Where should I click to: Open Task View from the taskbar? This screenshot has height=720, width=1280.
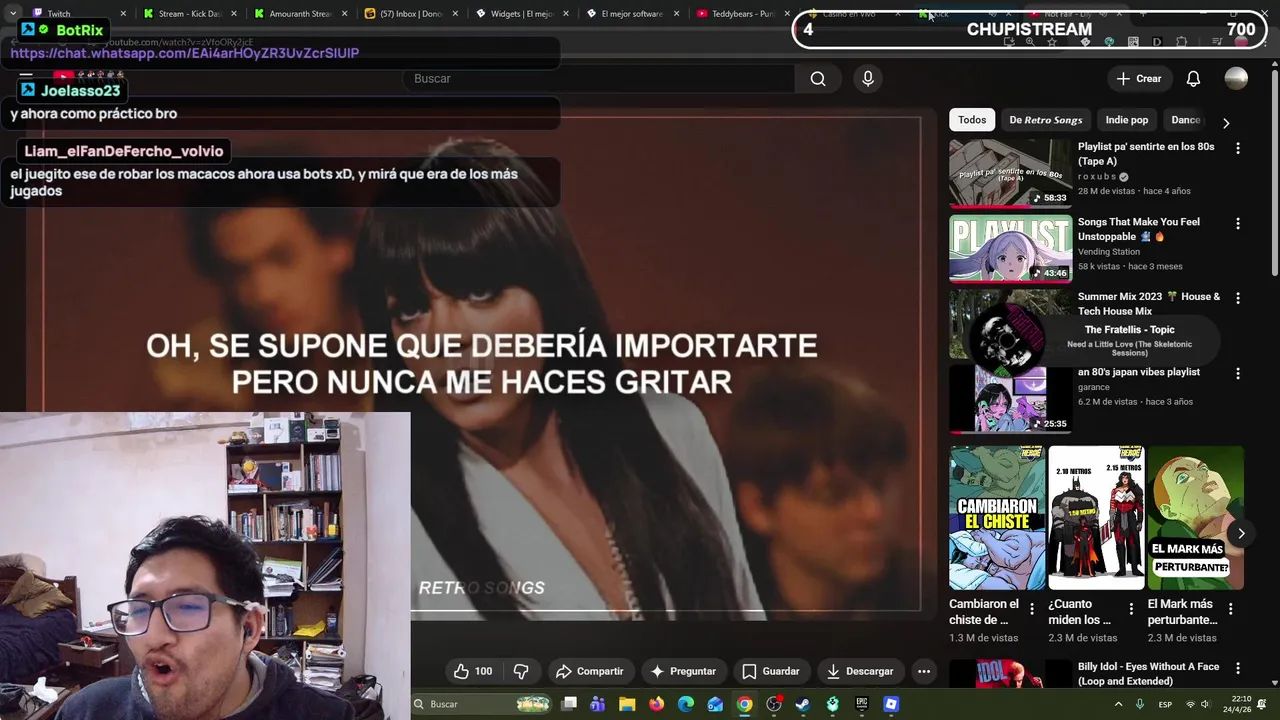[569, 704]
